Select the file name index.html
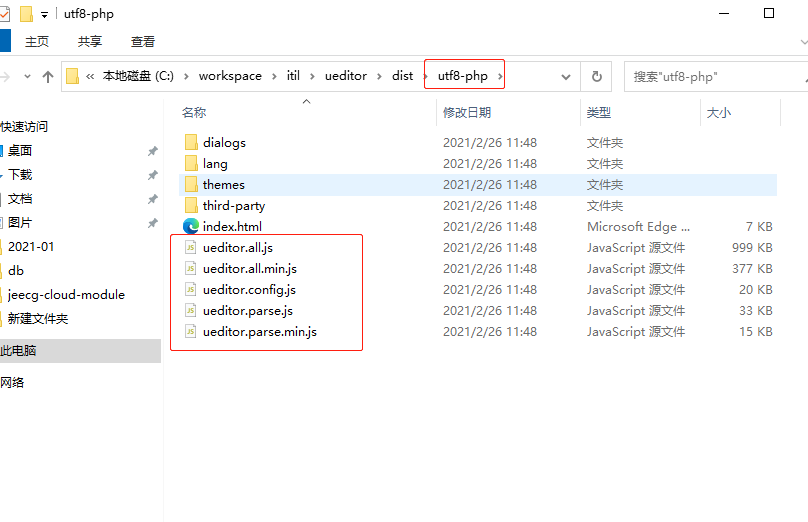This screenshot has width=808, height=522. pyautogui.click(x=232, y=226)
